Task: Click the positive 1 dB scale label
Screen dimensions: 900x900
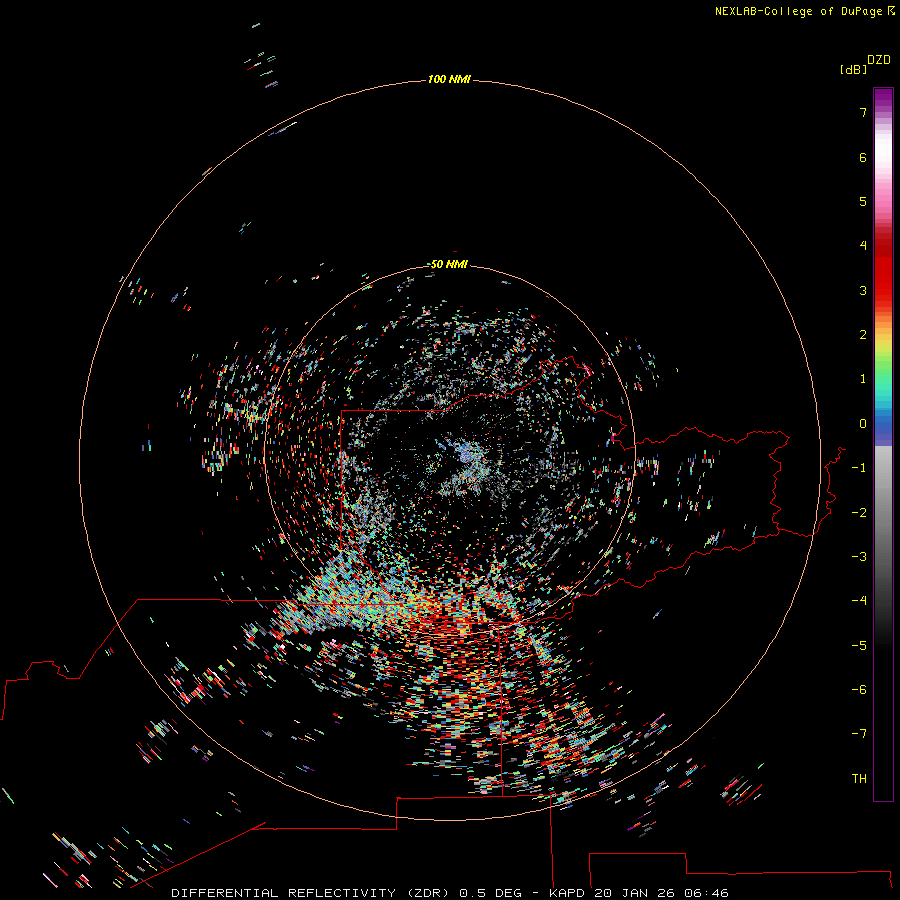Action: coord(863,379)
